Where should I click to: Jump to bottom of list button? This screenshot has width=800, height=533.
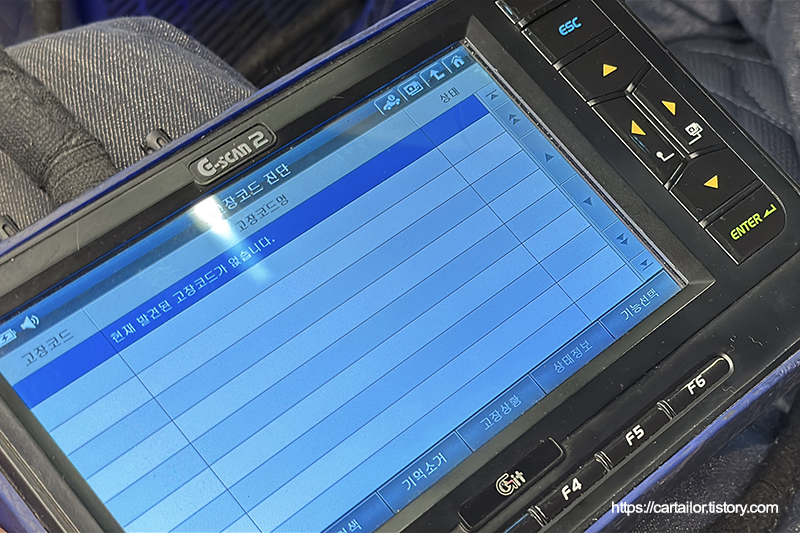click(644, 264)
